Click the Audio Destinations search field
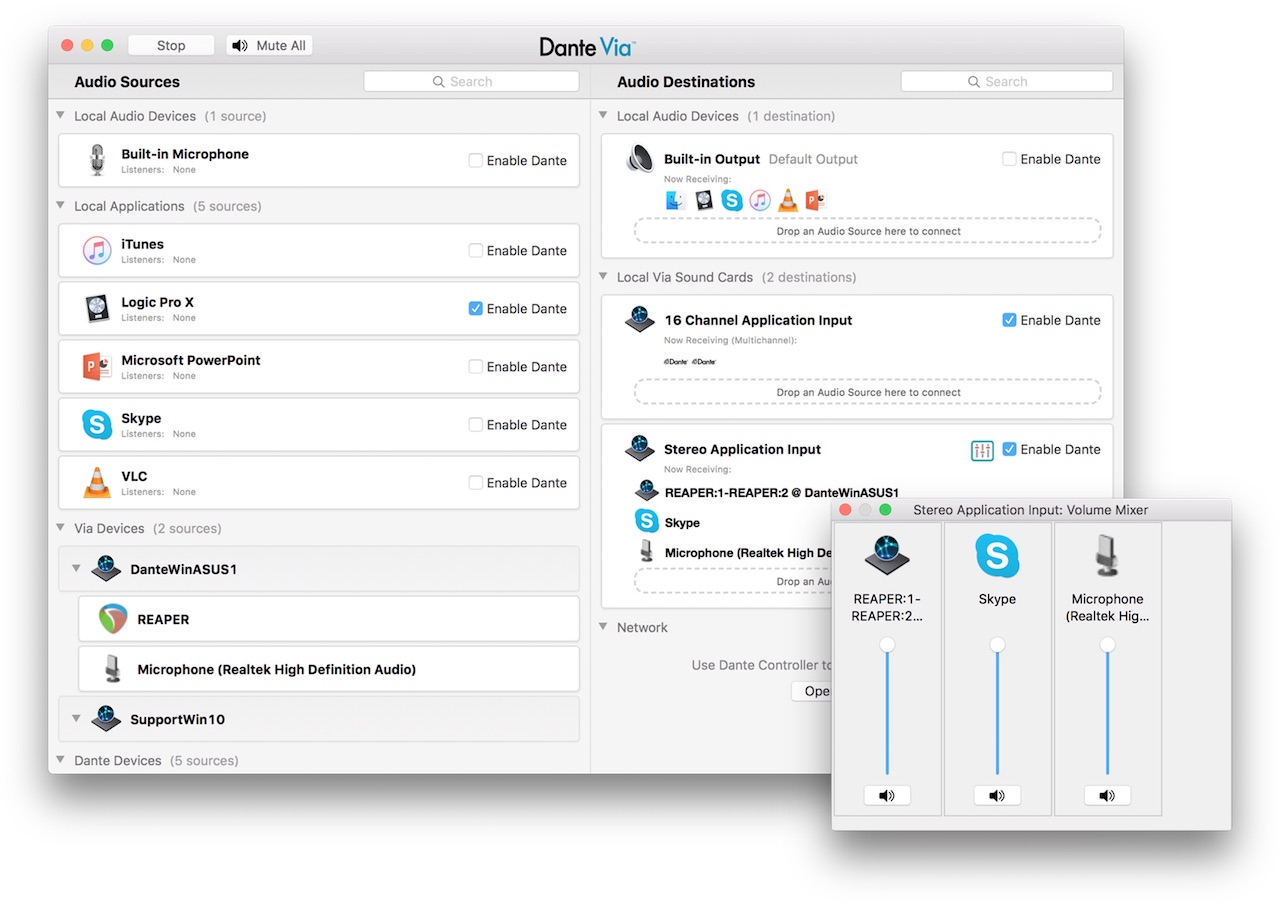 pos(1007,82)
